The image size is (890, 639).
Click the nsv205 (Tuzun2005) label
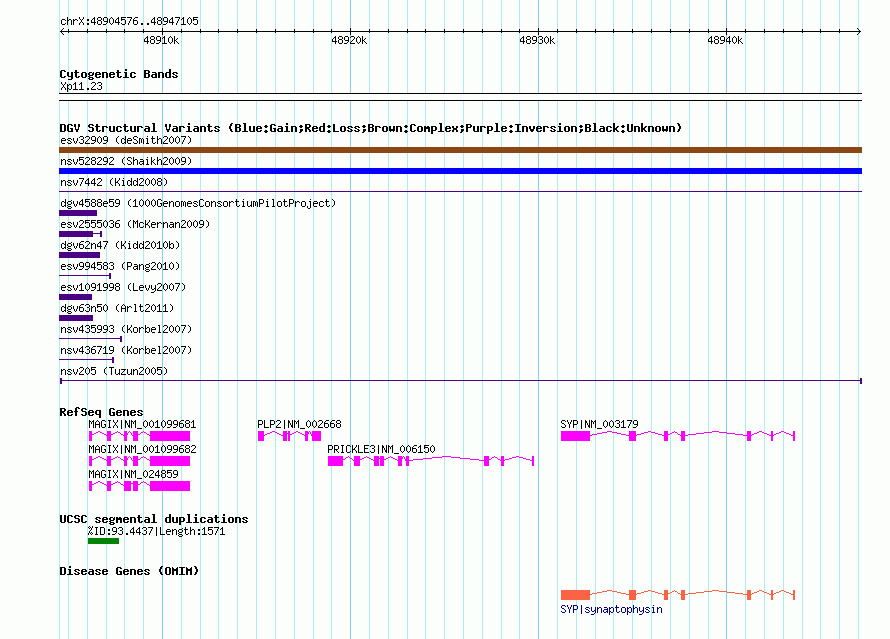pos(114,371)
